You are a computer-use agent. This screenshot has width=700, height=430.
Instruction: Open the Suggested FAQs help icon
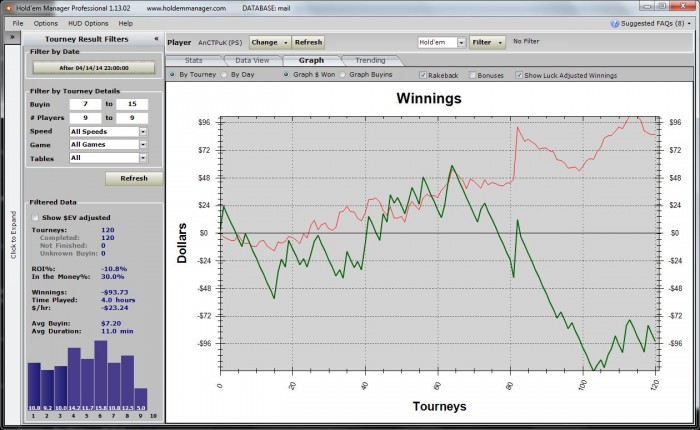coord(615,24)
